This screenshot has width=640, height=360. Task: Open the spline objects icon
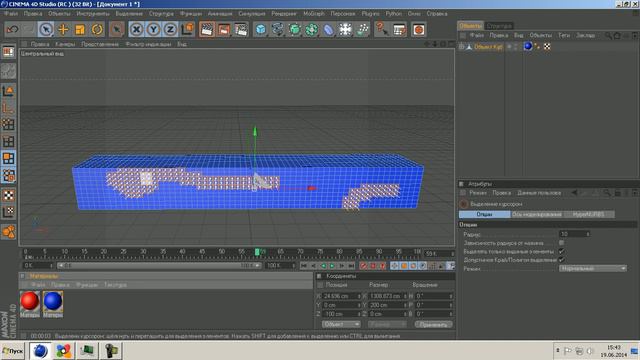coord(278,29)
